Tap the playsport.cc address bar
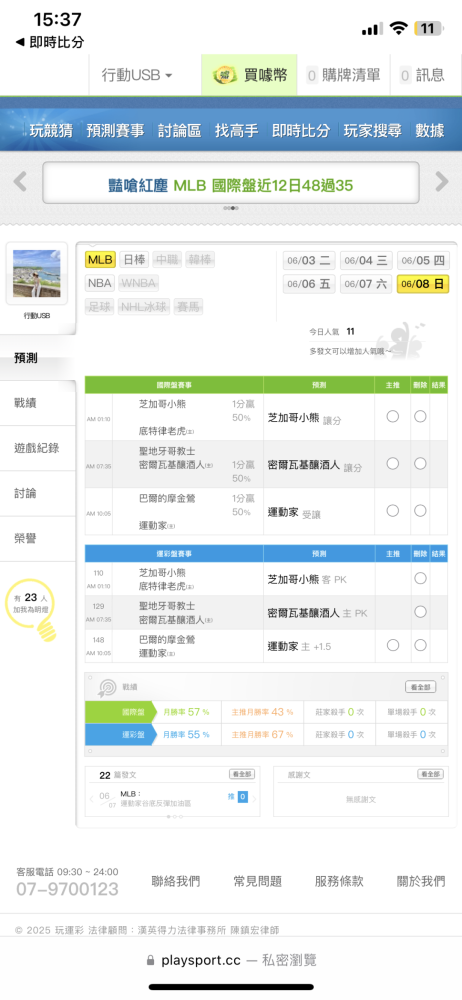 [231, 960]
